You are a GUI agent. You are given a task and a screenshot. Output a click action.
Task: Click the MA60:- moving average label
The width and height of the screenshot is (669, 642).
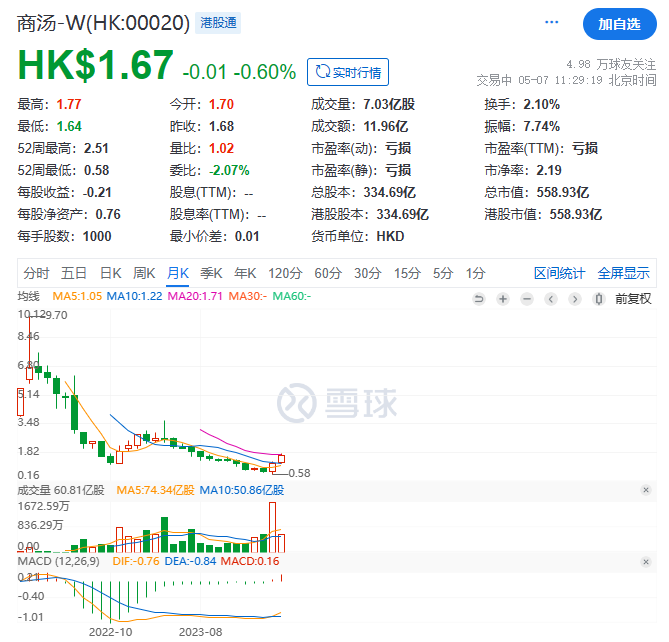click(x=291, y=296)
